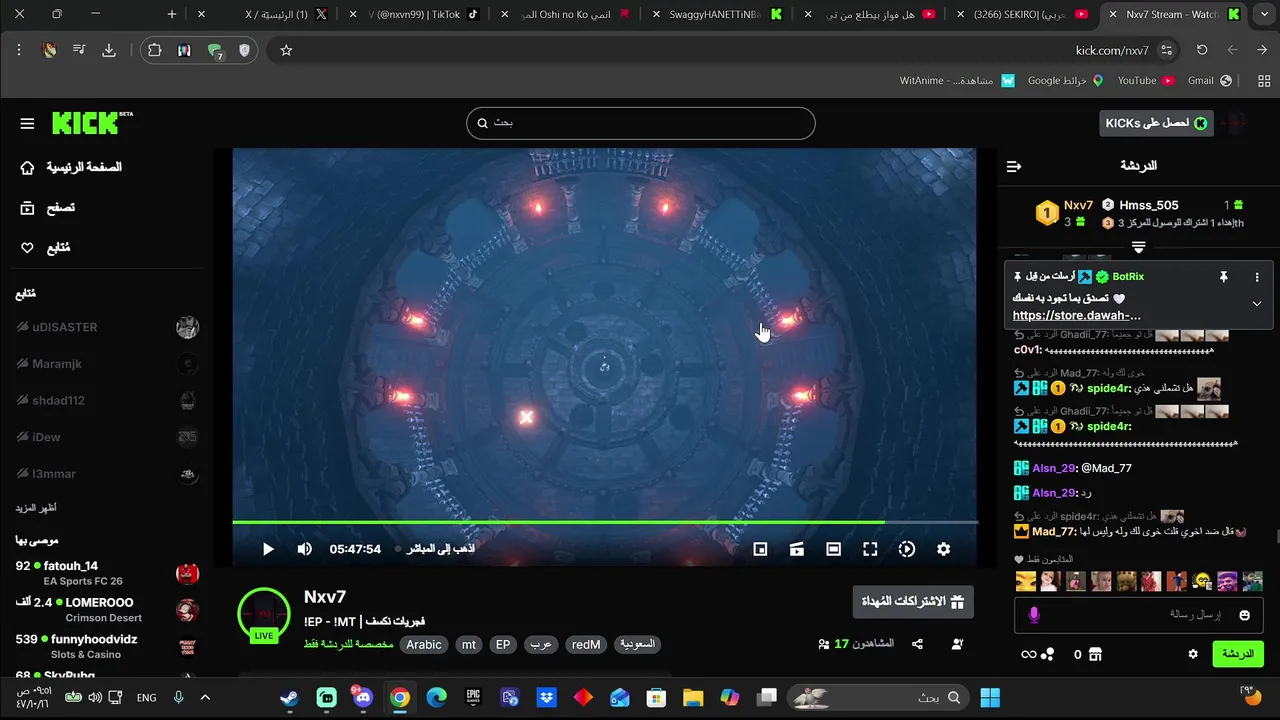Open playback speed control icon
Image resolution: width=1280 pixels, height=720 pixels.
click(x=907, y=549)
